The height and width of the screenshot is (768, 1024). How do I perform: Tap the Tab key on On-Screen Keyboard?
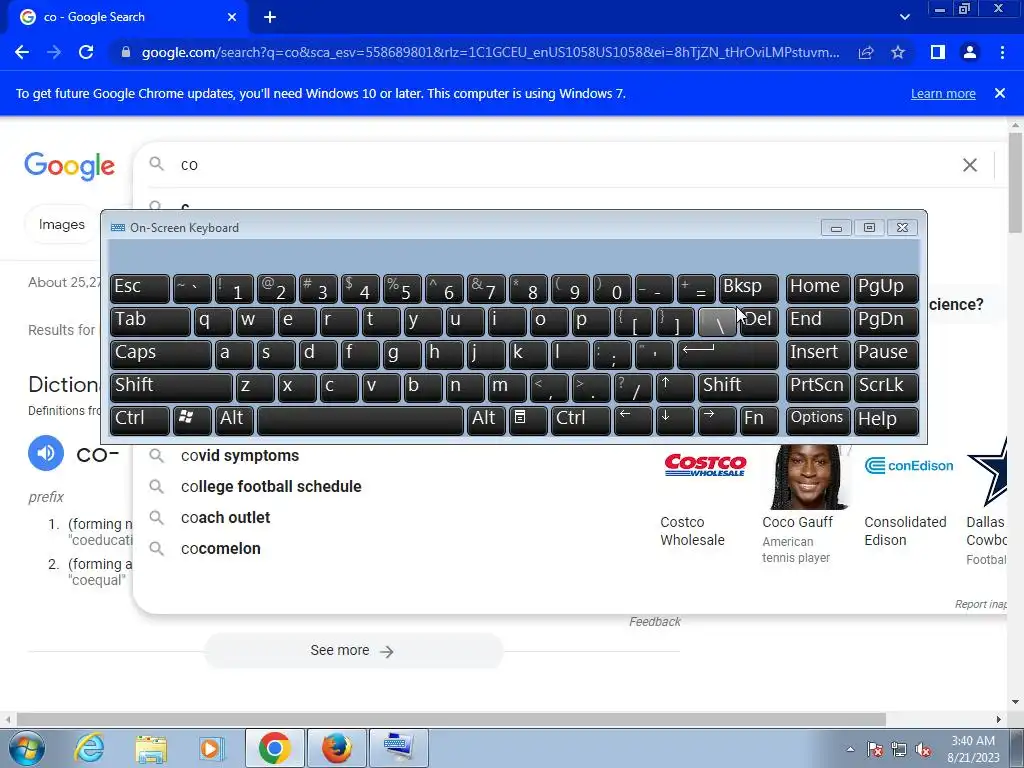150,321
